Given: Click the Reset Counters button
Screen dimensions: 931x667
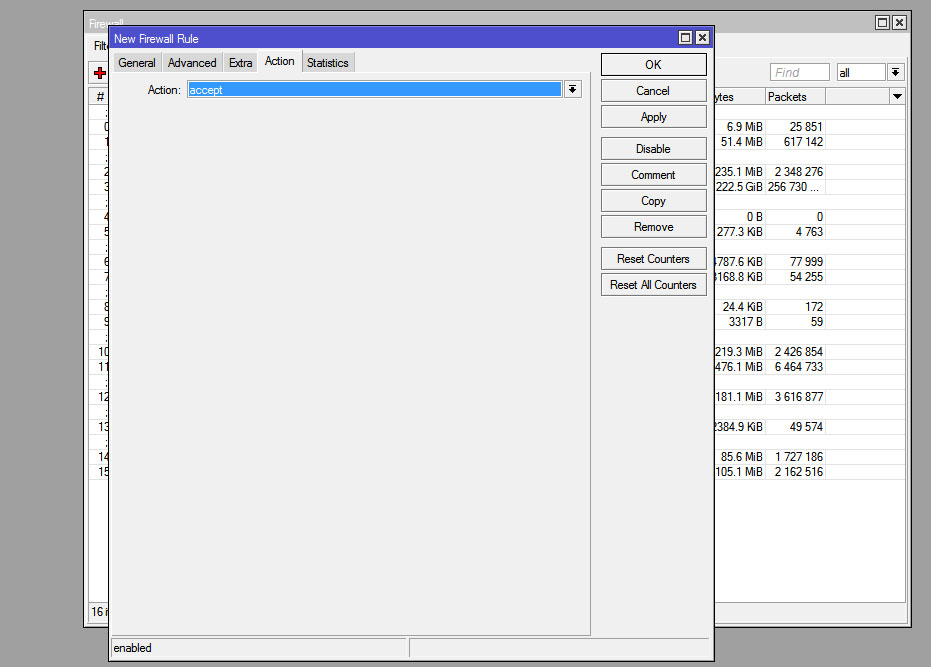Looking at the screenshot, I should click(x=653, y=259).
